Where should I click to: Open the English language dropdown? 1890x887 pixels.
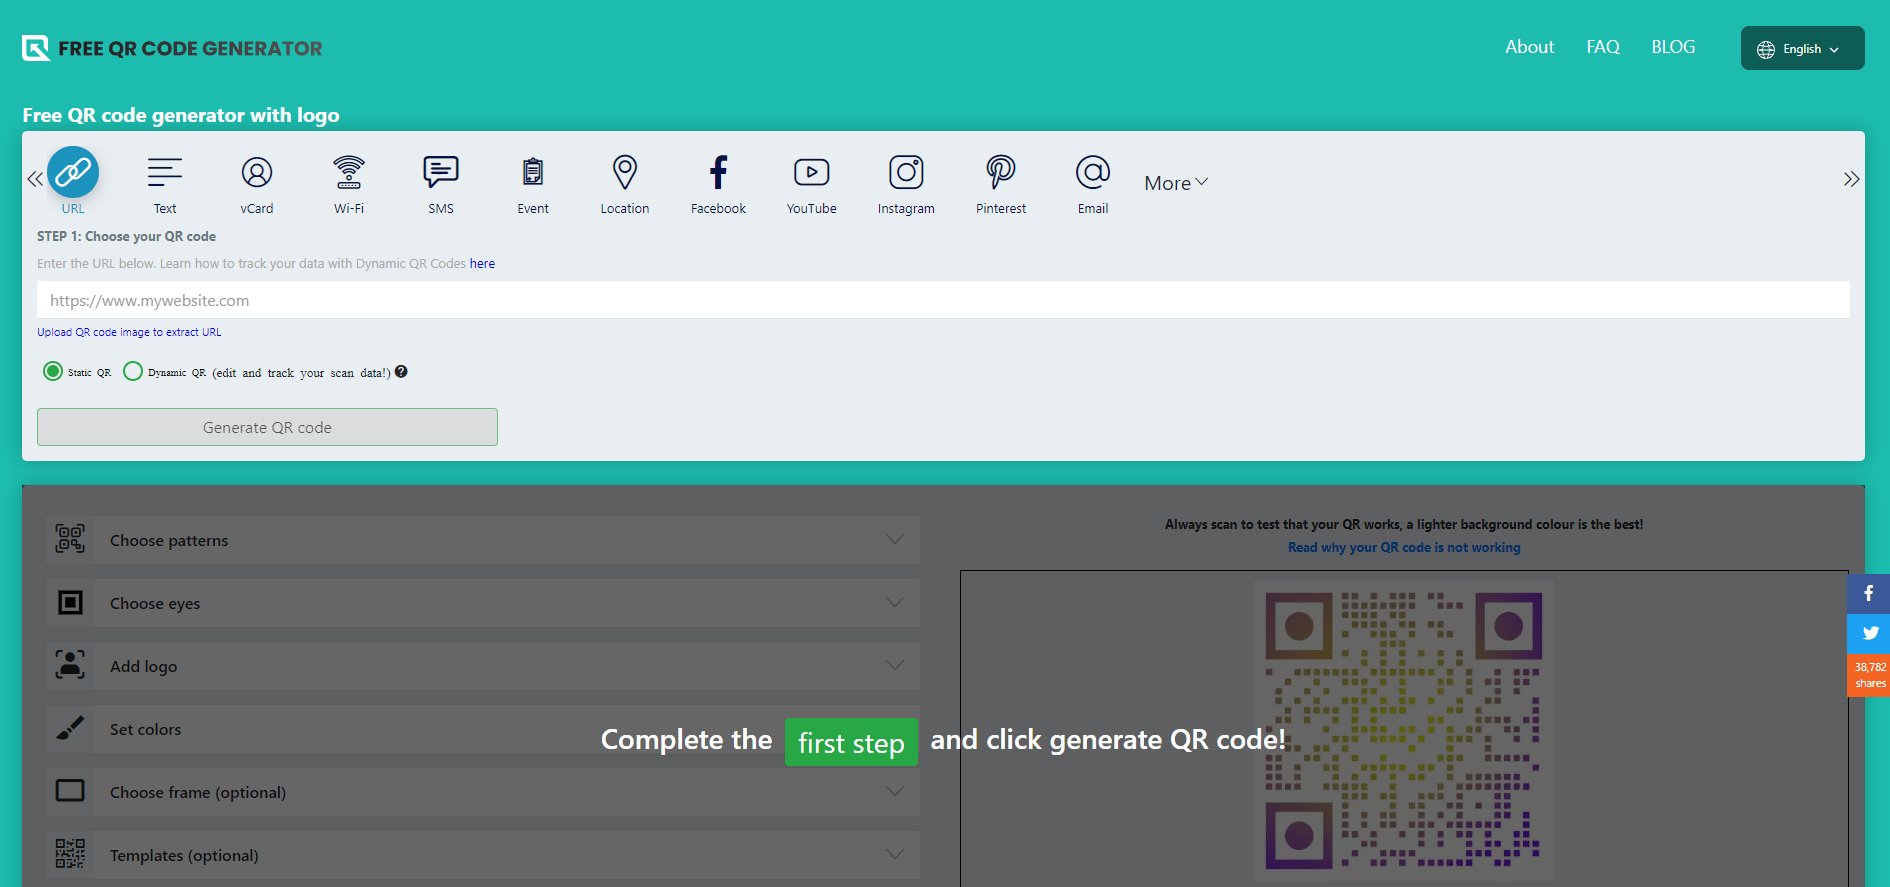[1802, 48]
